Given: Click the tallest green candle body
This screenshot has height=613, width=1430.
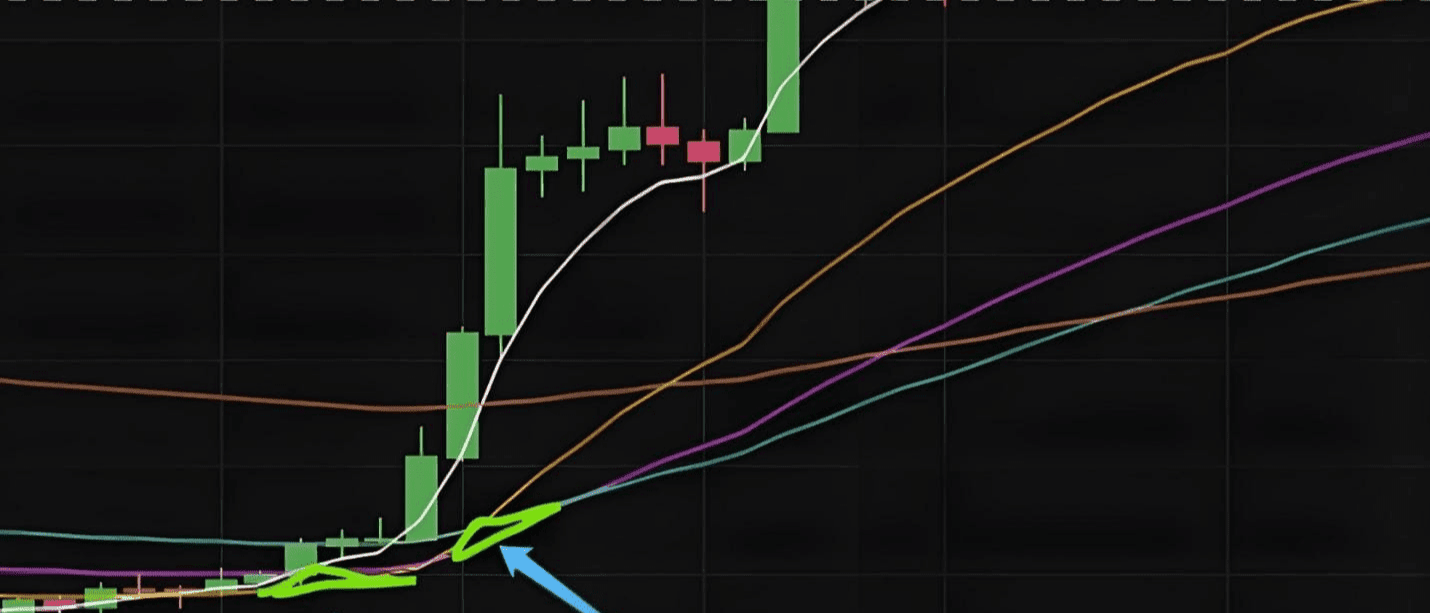Looking at the screenshot, I should 501,251.
